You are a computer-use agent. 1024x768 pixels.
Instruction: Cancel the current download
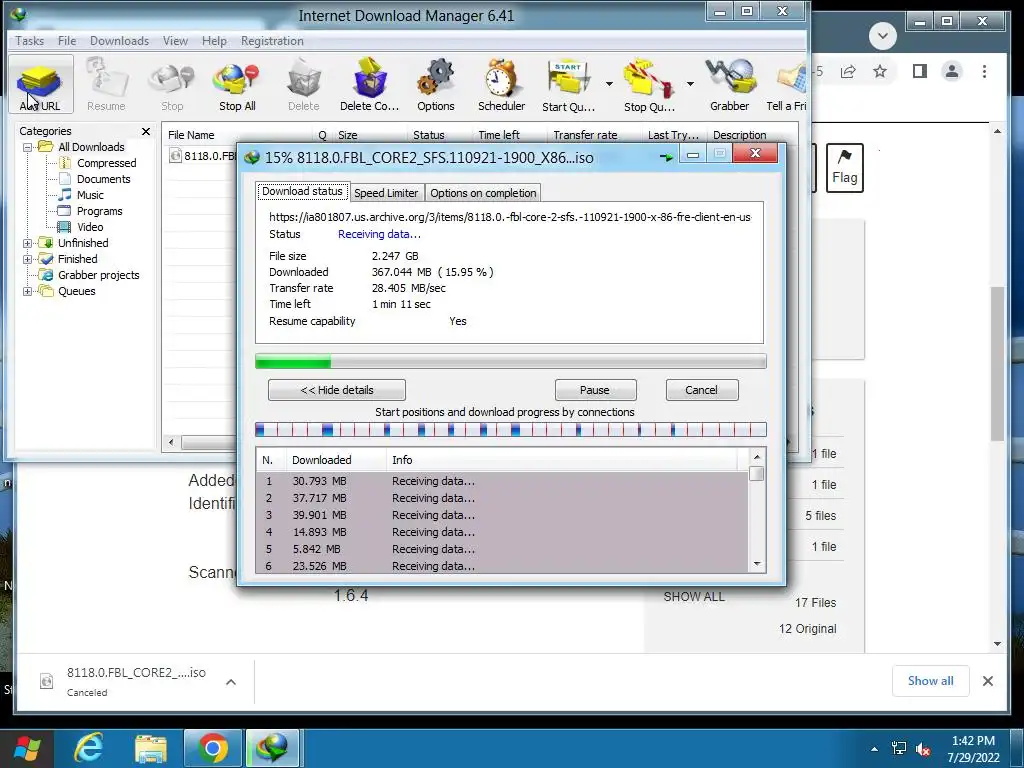[x=701, y=390]
